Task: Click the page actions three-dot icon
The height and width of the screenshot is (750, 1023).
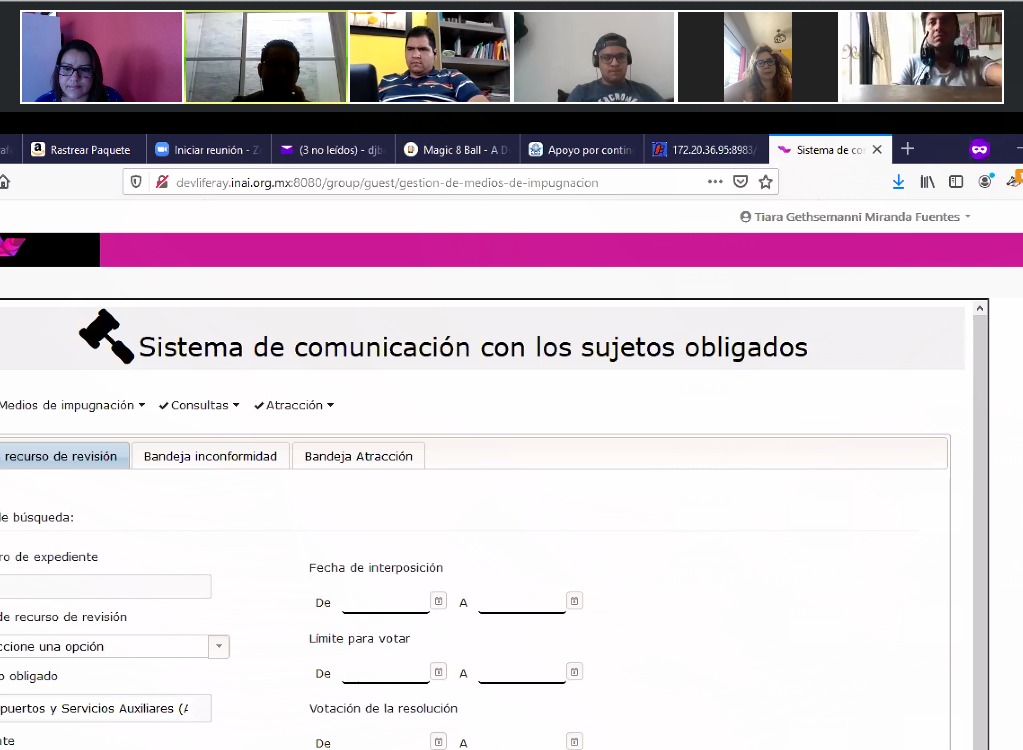Action: click(x=714, y=182)
